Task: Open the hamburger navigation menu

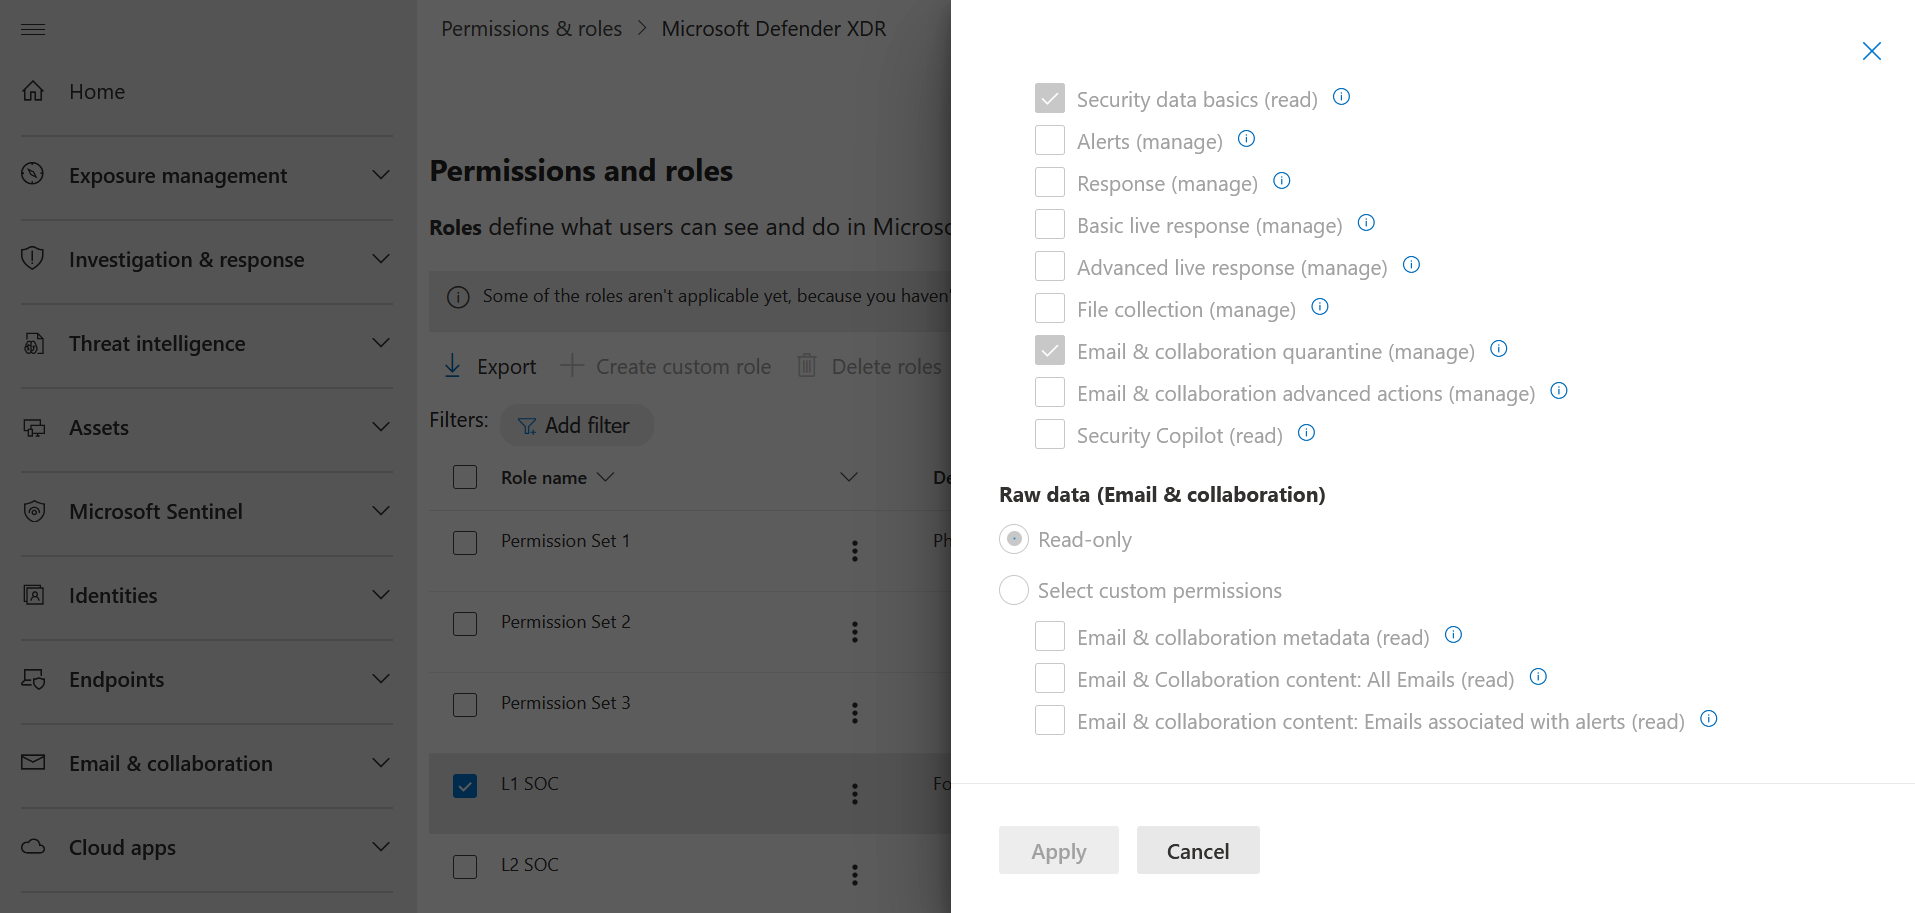Action: [32, 29]
